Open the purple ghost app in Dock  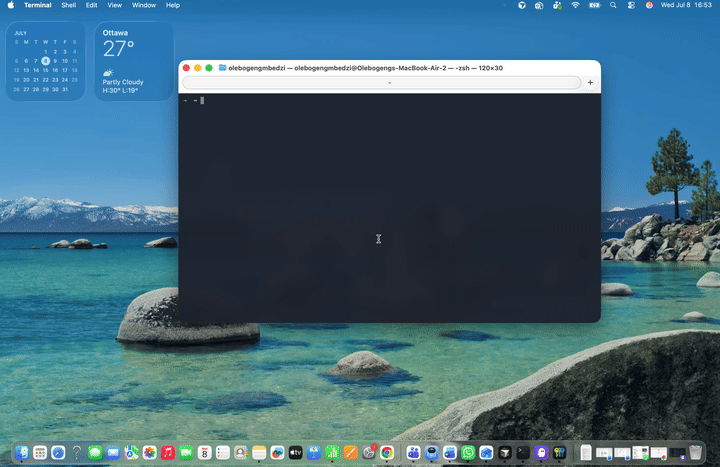click(x=541, y=453)
